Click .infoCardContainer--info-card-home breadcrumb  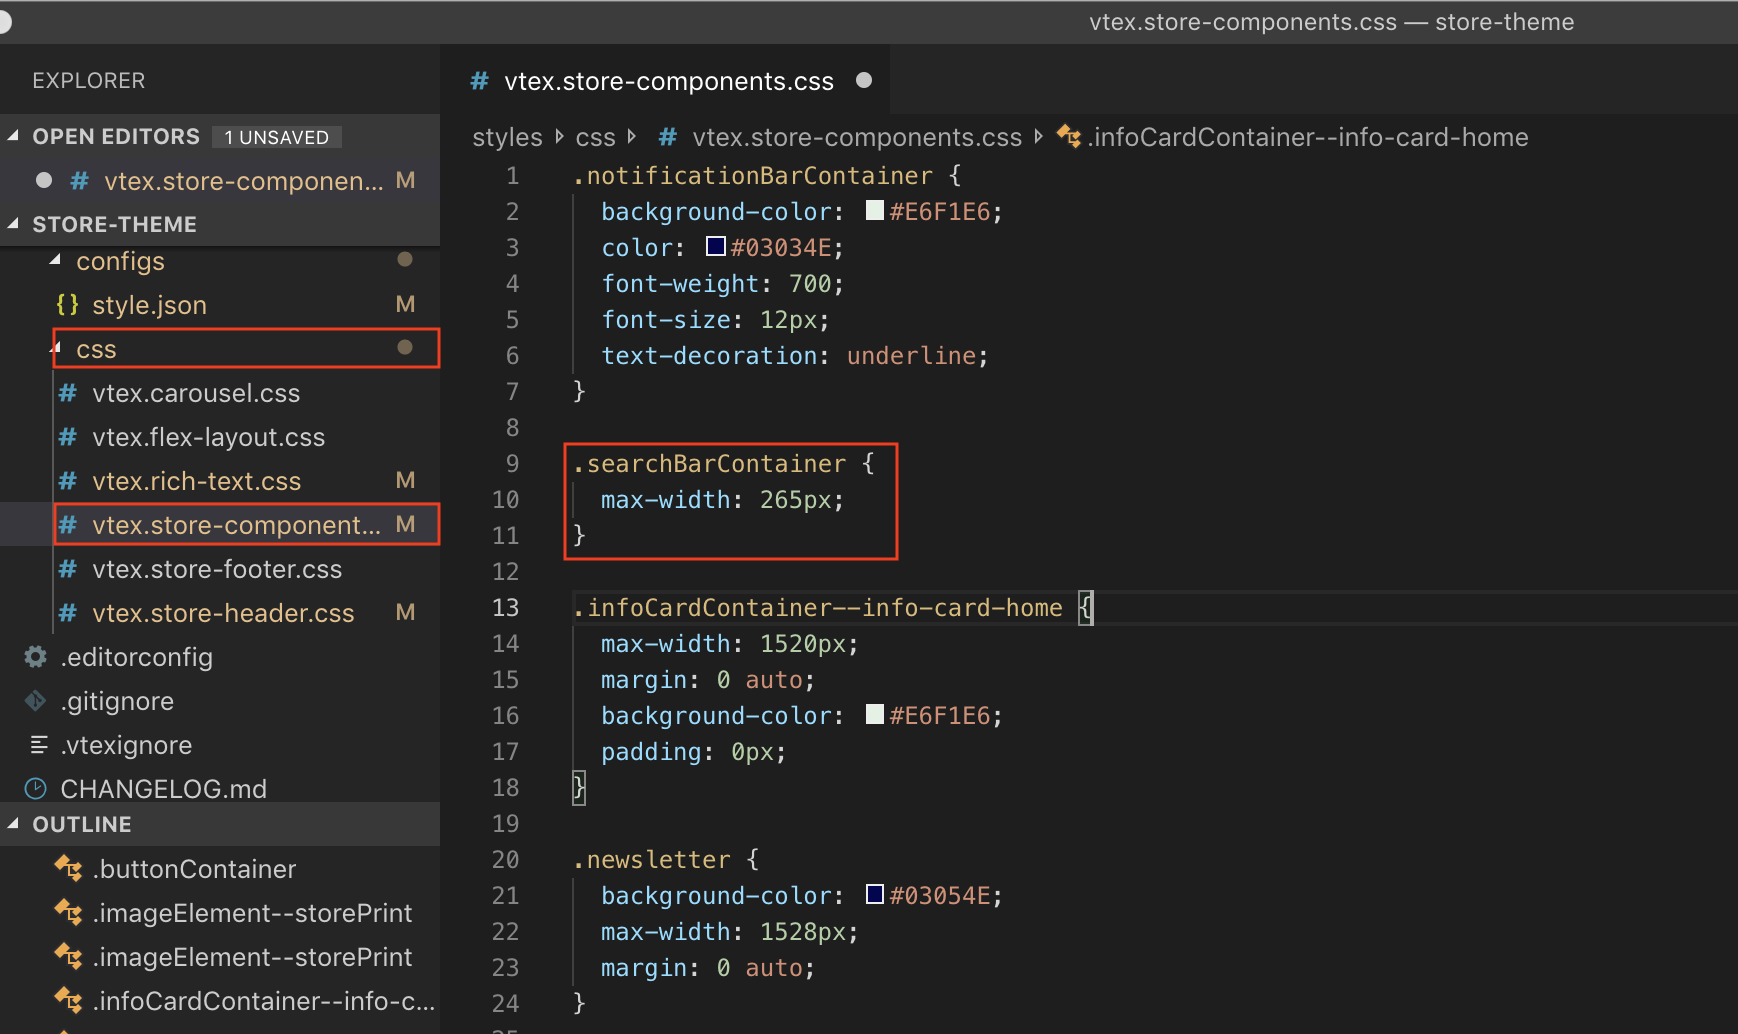click(x=1309, y=137)
